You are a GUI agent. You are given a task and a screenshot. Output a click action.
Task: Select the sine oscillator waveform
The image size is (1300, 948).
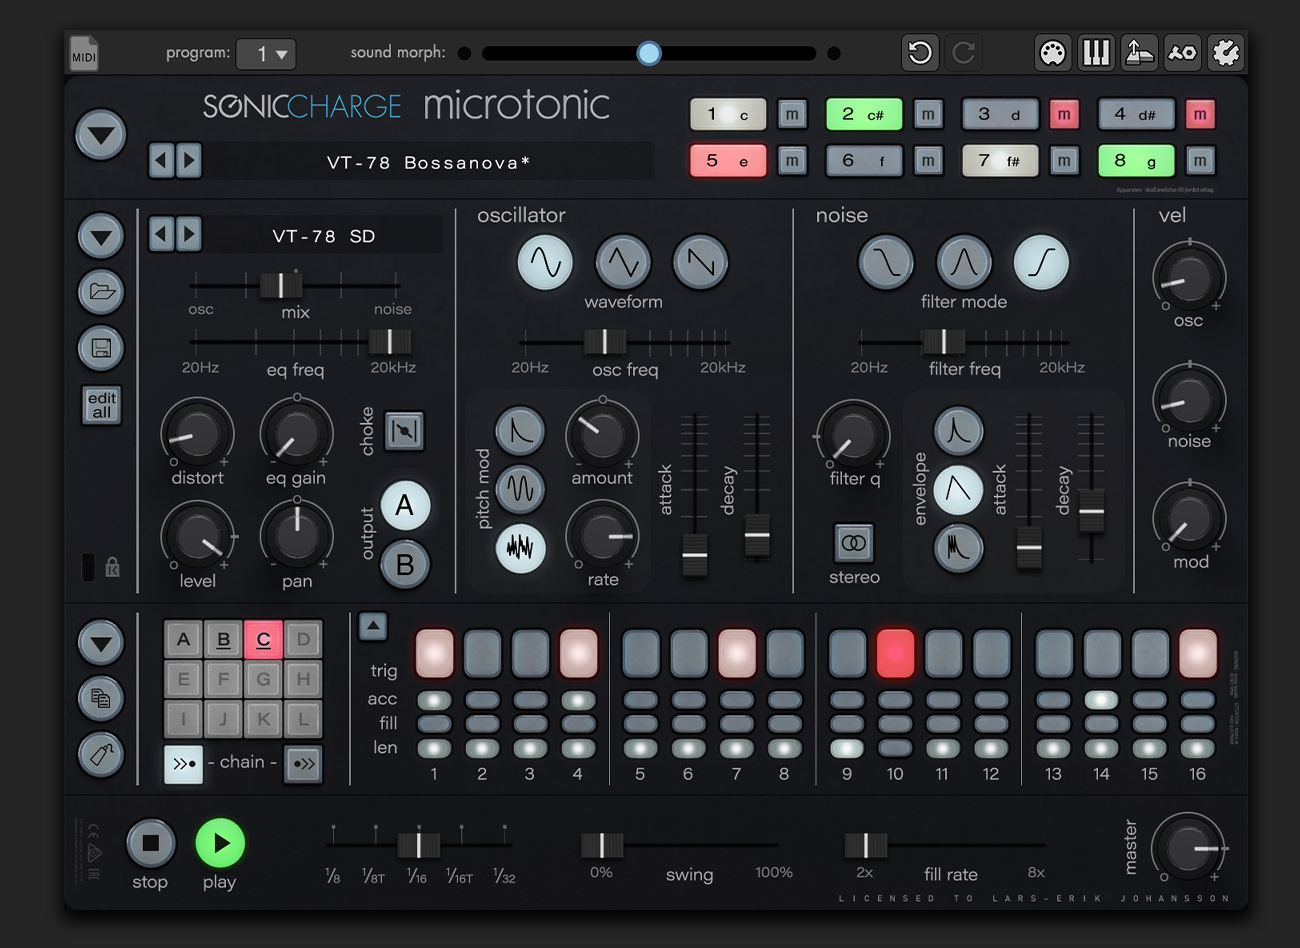click(545, 262)
